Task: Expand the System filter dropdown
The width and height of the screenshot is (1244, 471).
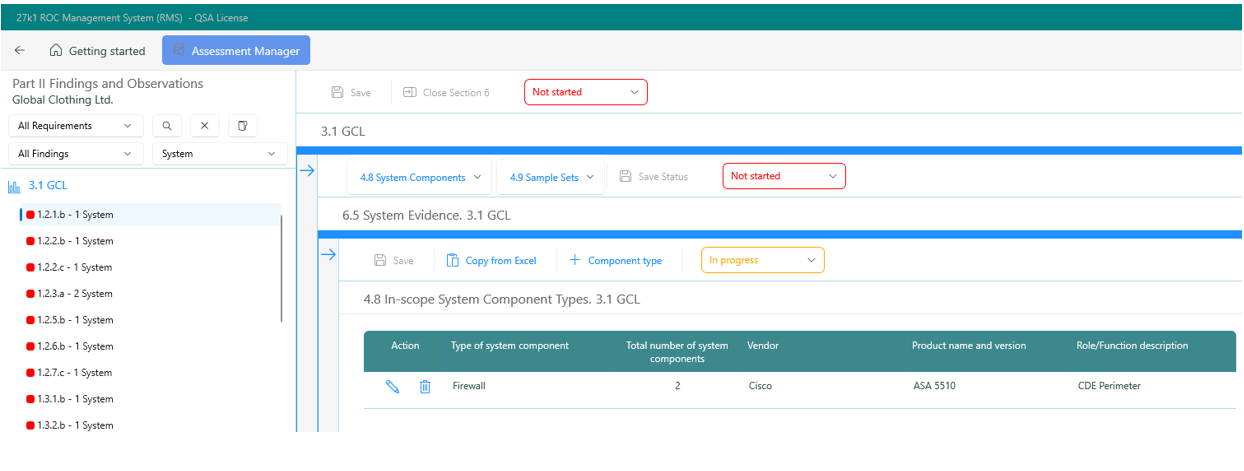Action: pos(219,154)
